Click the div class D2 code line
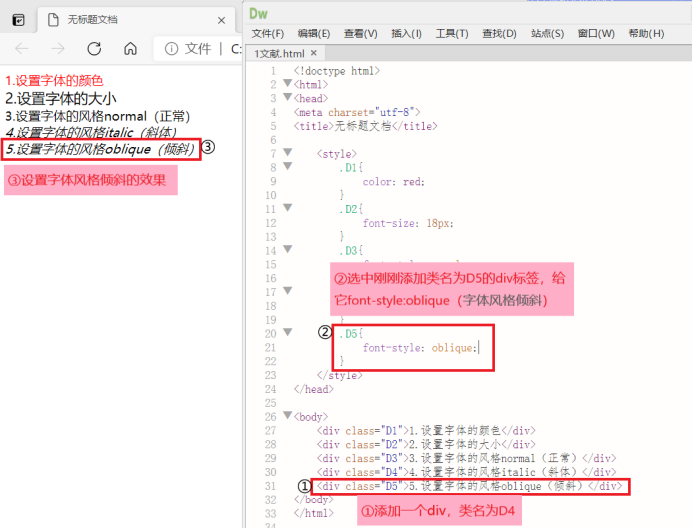The width and height of the screenshot is (692, 528). coord(426,444)
